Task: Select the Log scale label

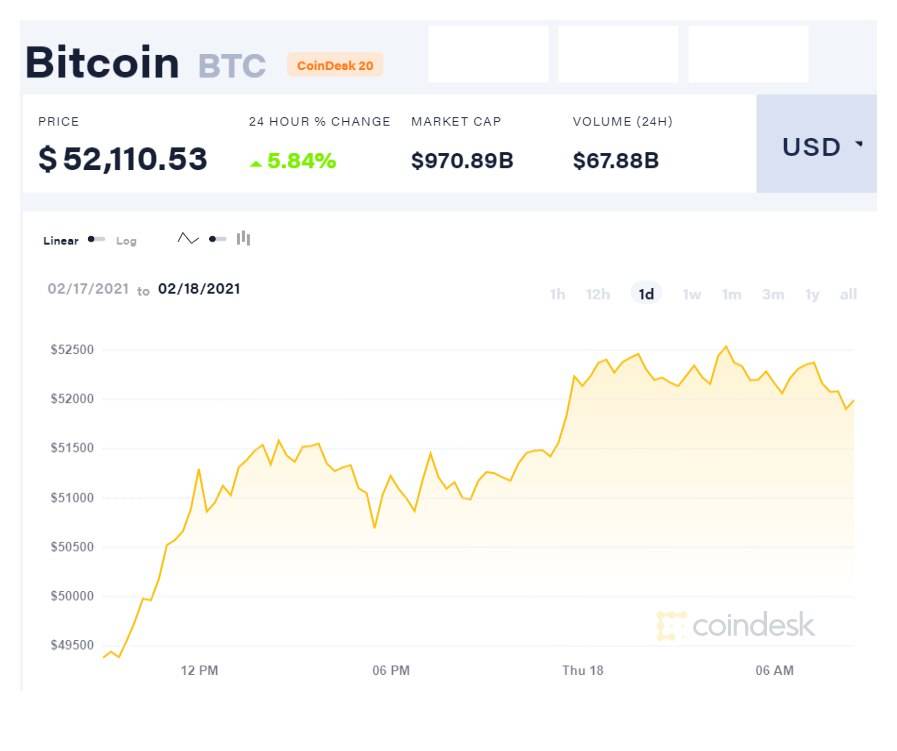Action: click(x=126, y=241)
